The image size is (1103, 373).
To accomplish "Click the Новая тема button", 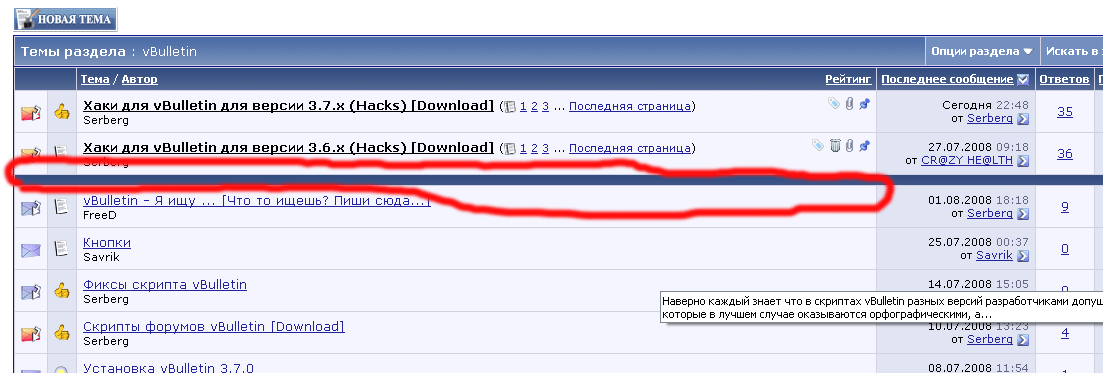I will [65, 19].
